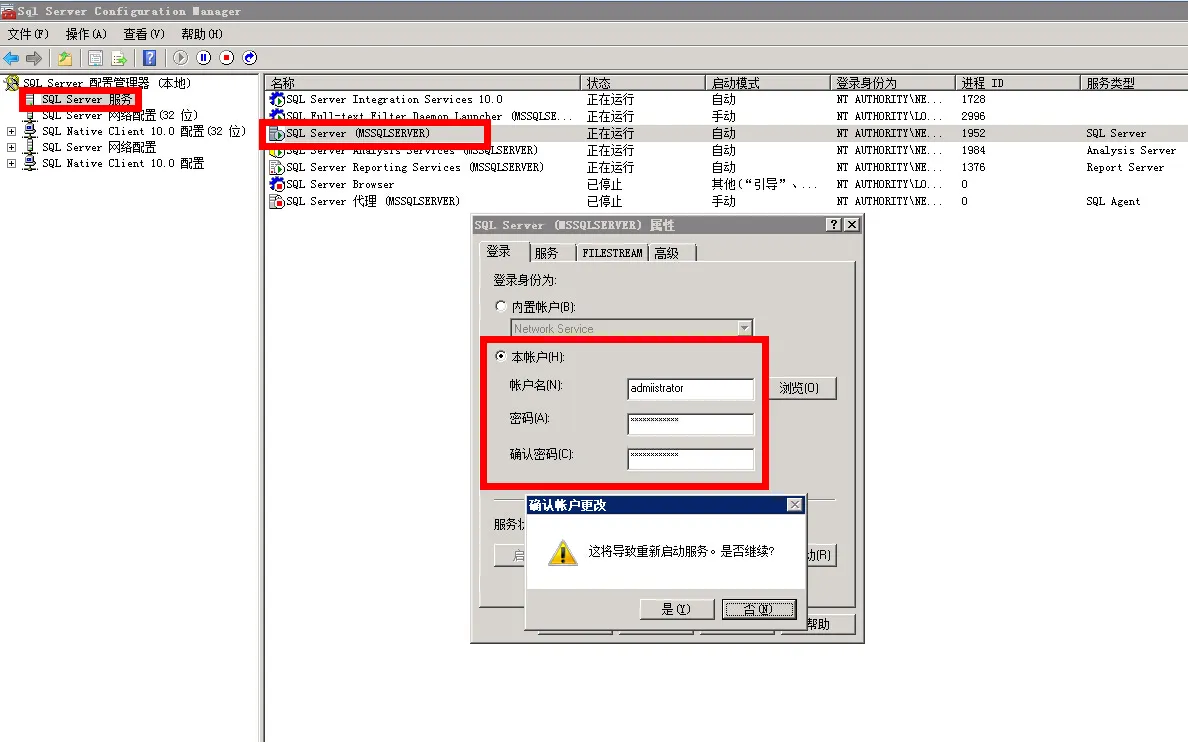Click process ID 2996 cell
This screenshot has height=742, width=1188.
pyautogui.click(x=973, y=116)
